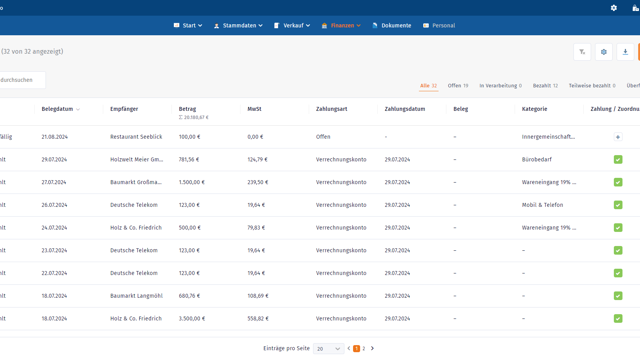Switch to the Bezahlt 12 tab
Viewport: 640px width, 360px height.
point(545,86)
